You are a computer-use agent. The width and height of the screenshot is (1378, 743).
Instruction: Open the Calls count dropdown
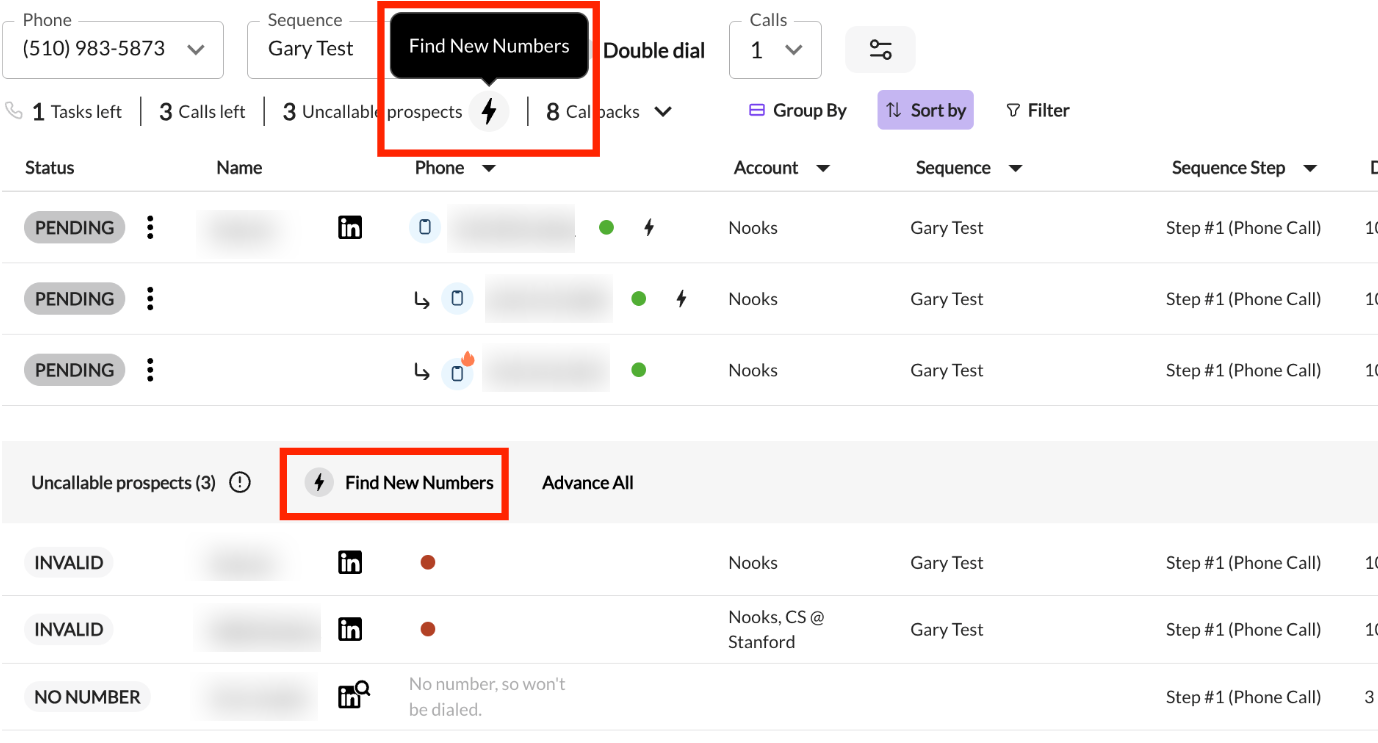click(x=775, y=49)
